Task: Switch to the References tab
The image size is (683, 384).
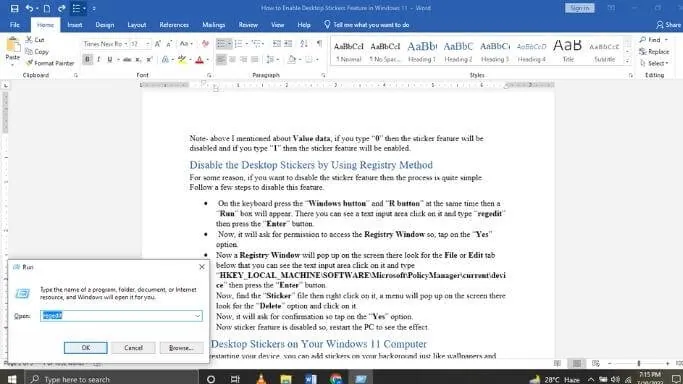Action: 174,25
